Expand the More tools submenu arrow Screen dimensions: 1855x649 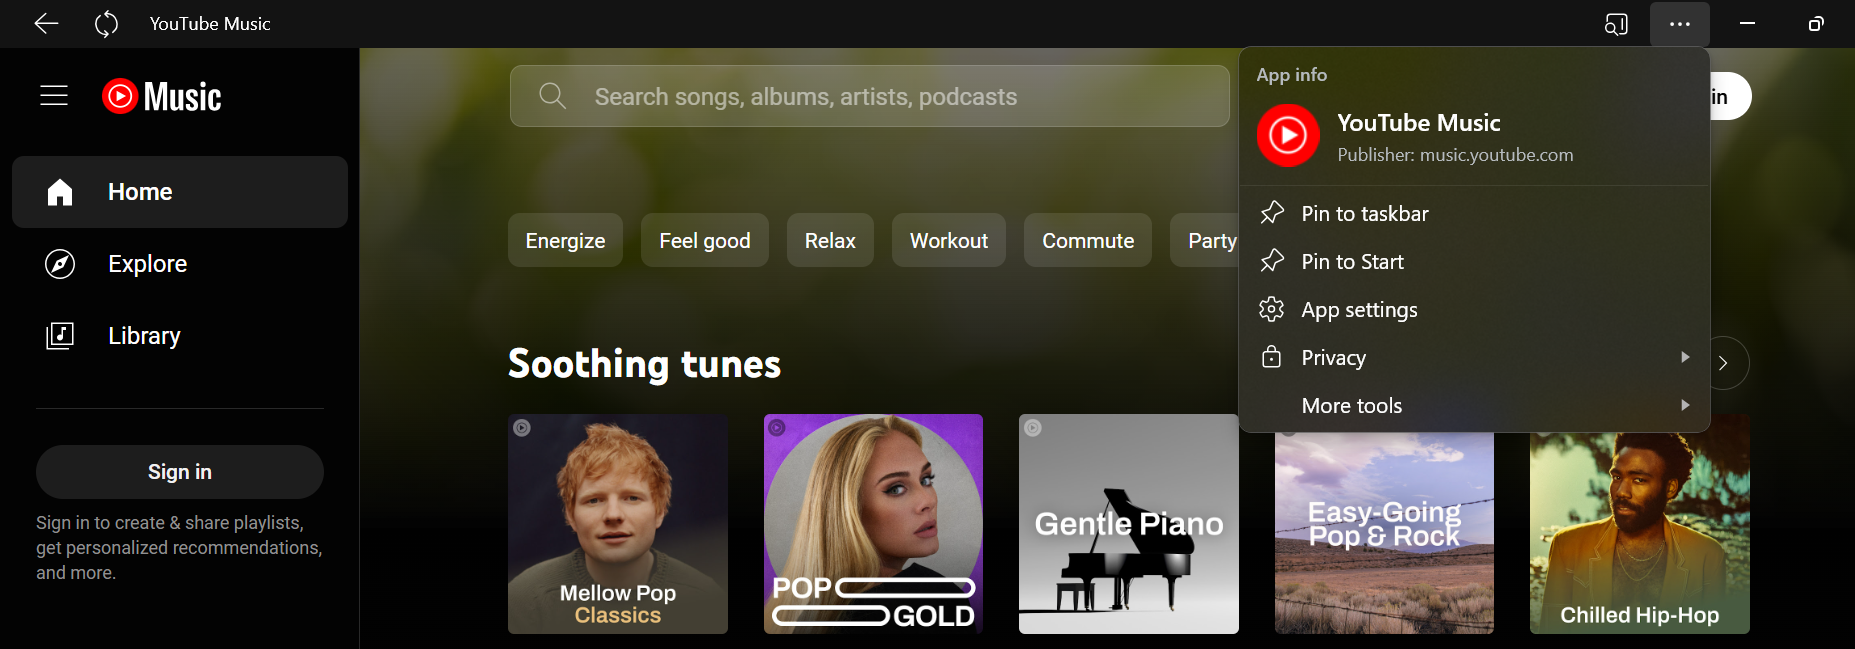click(1686, 405)
